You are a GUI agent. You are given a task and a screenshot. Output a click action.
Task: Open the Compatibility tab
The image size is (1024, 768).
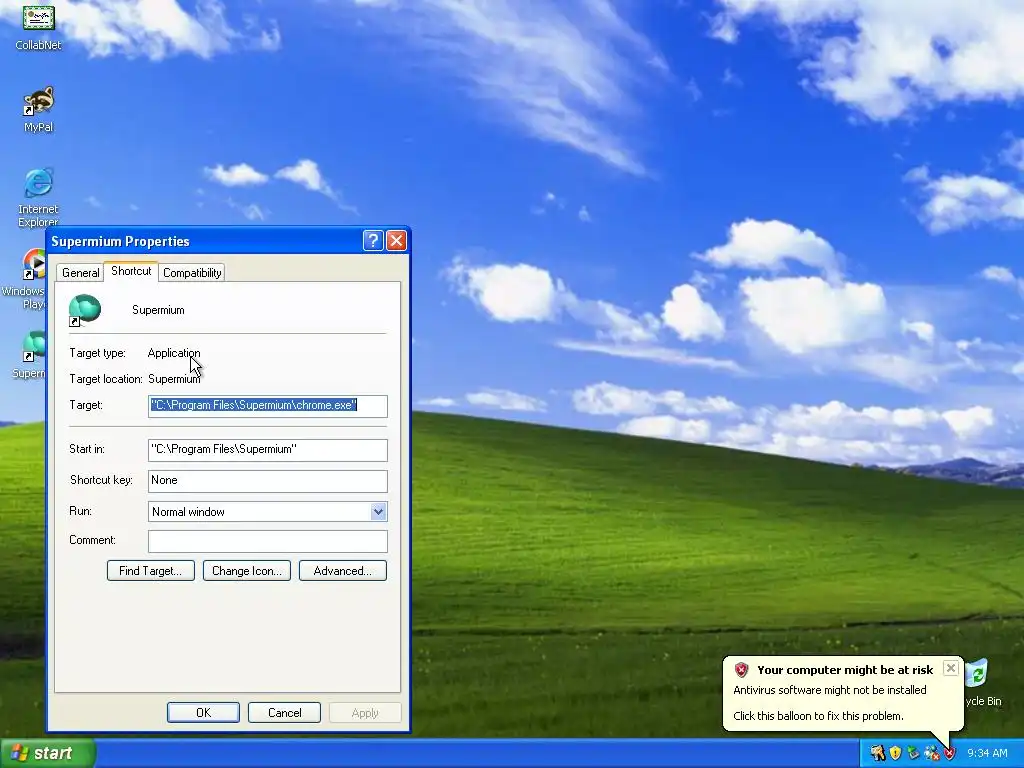(x=192, y=272)
